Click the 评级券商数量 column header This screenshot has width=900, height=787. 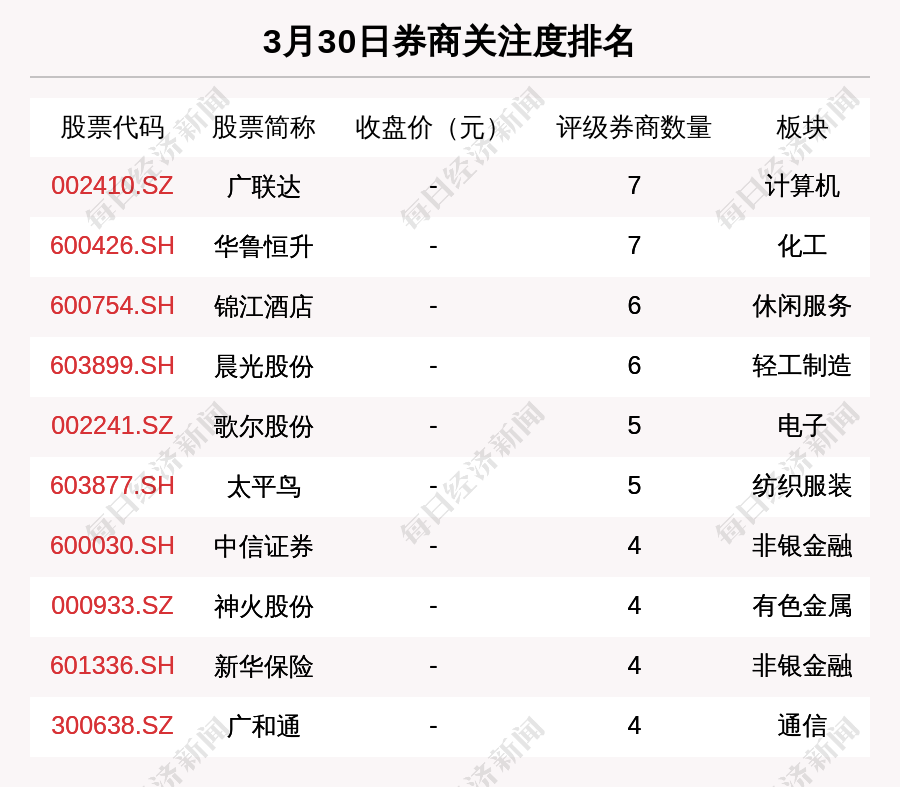634,127
